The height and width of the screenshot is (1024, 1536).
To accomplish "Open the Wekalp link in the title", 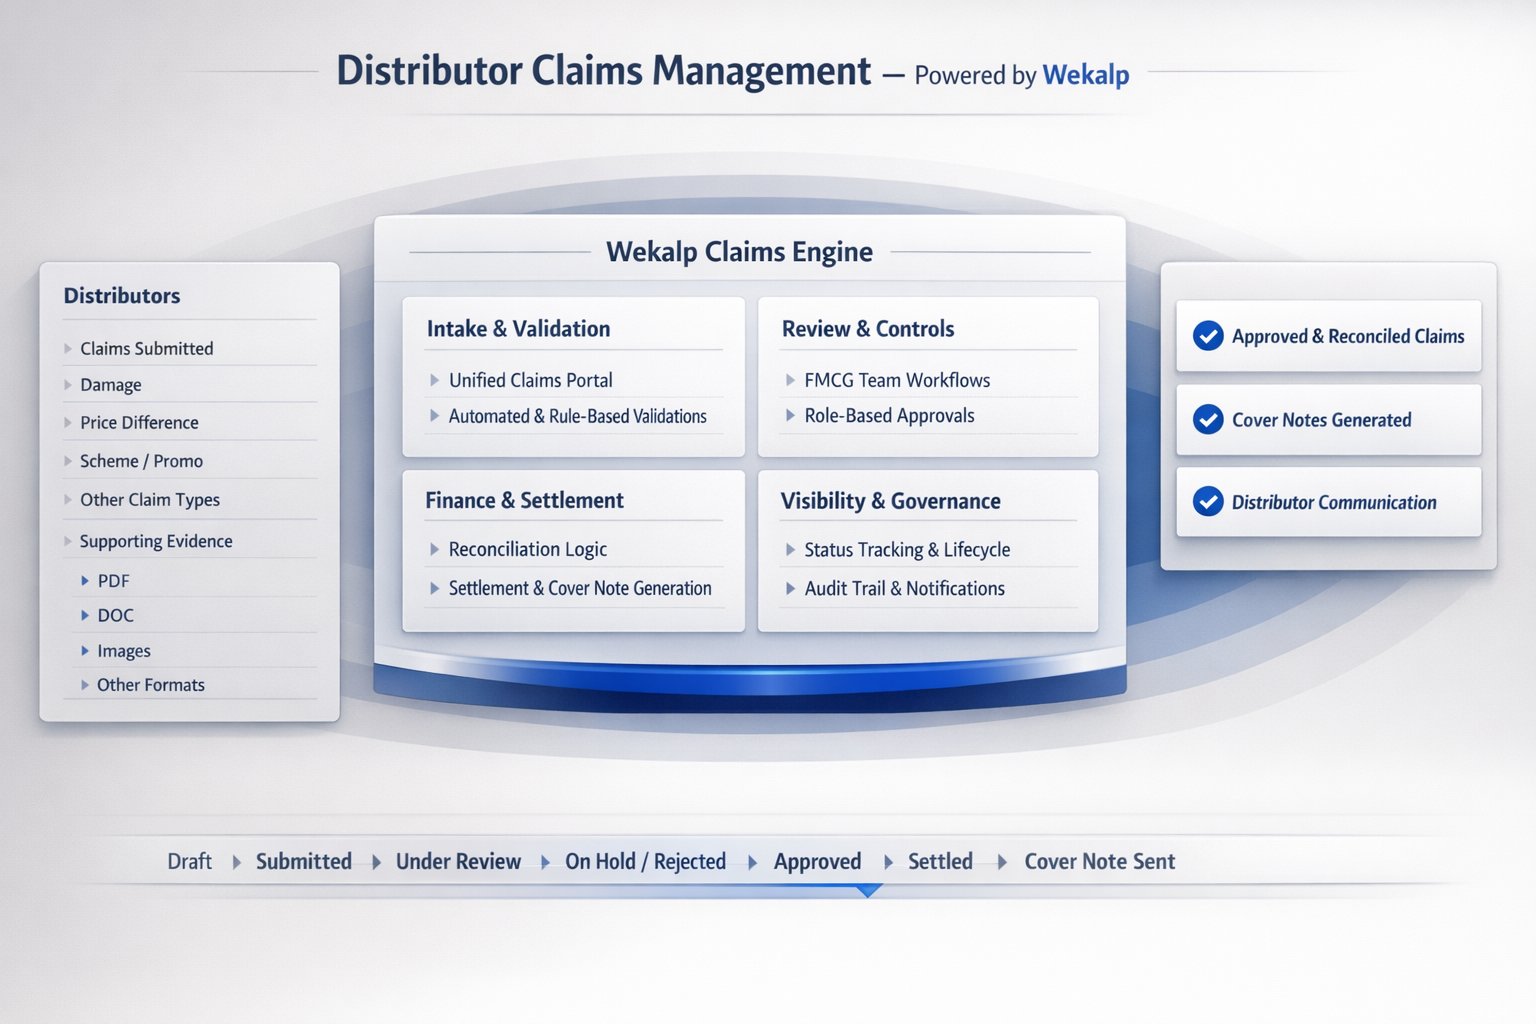I will pyautogui.click(x=1086, y=75).
